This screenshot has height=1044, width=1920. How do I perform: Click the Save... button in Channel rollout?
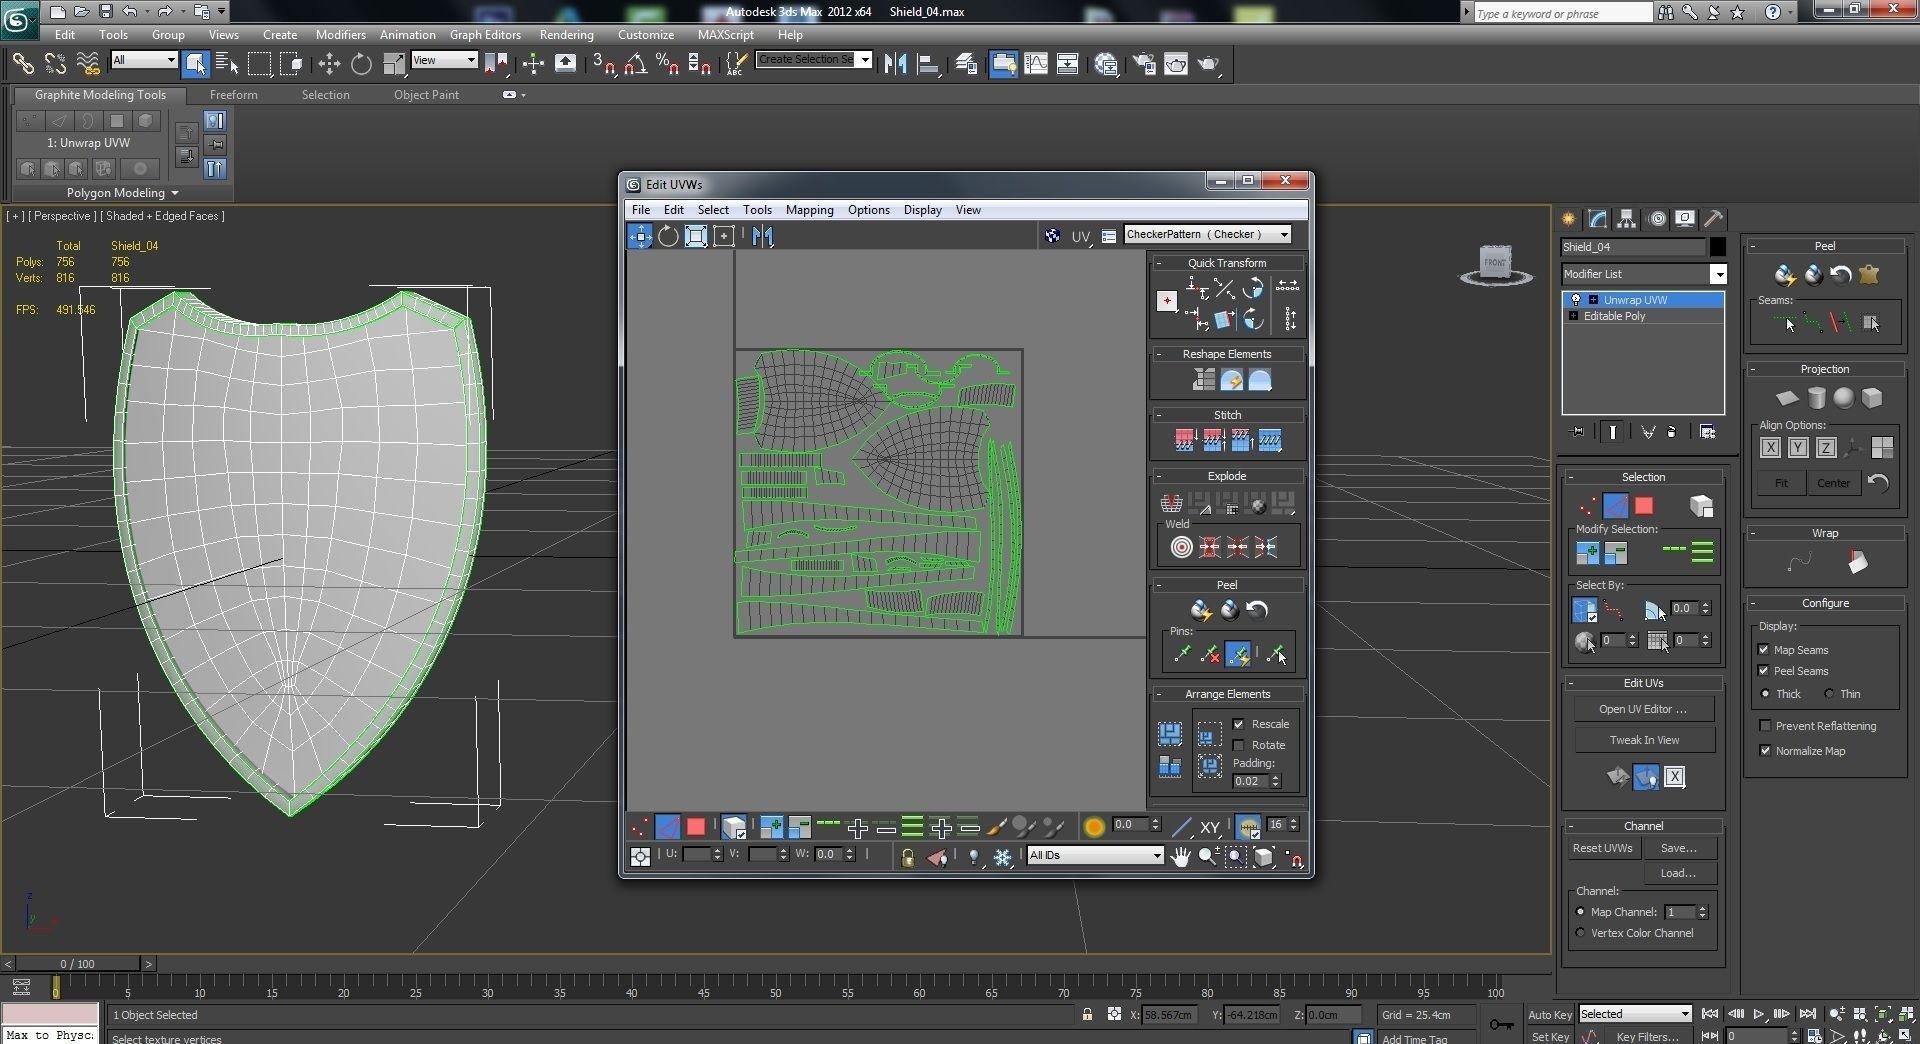tap(1679, 848)
